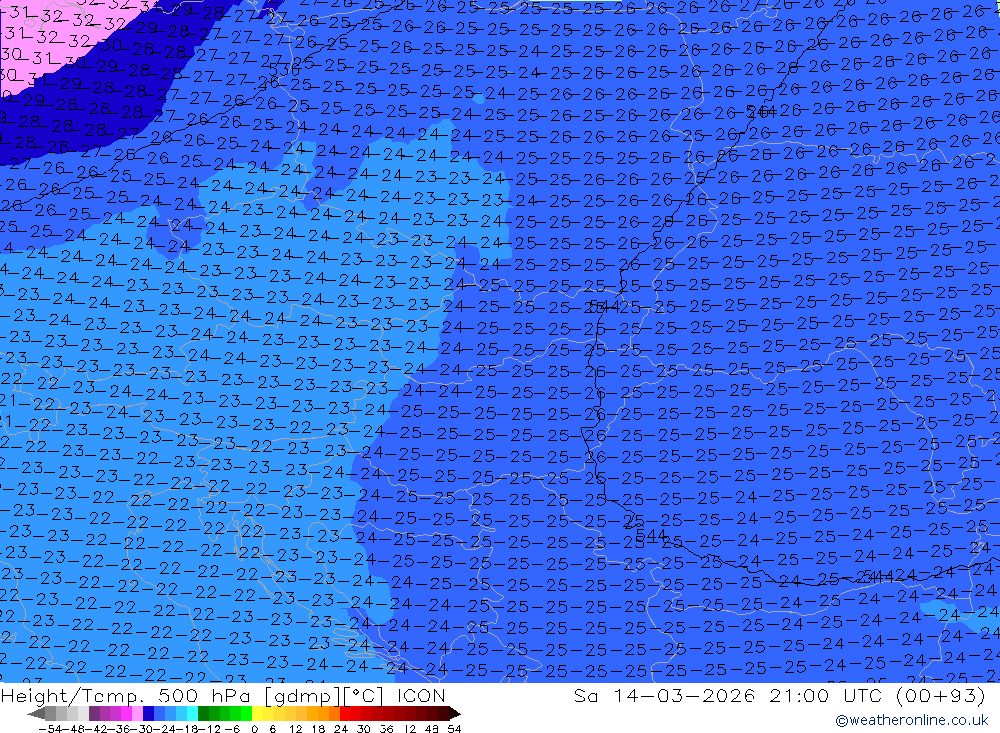Select the dark green legend swatch

203,713
